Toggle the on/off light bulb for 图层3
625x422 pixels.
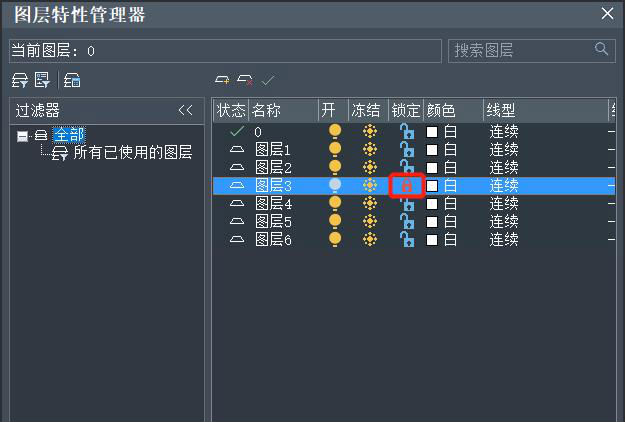coord(335,185)
